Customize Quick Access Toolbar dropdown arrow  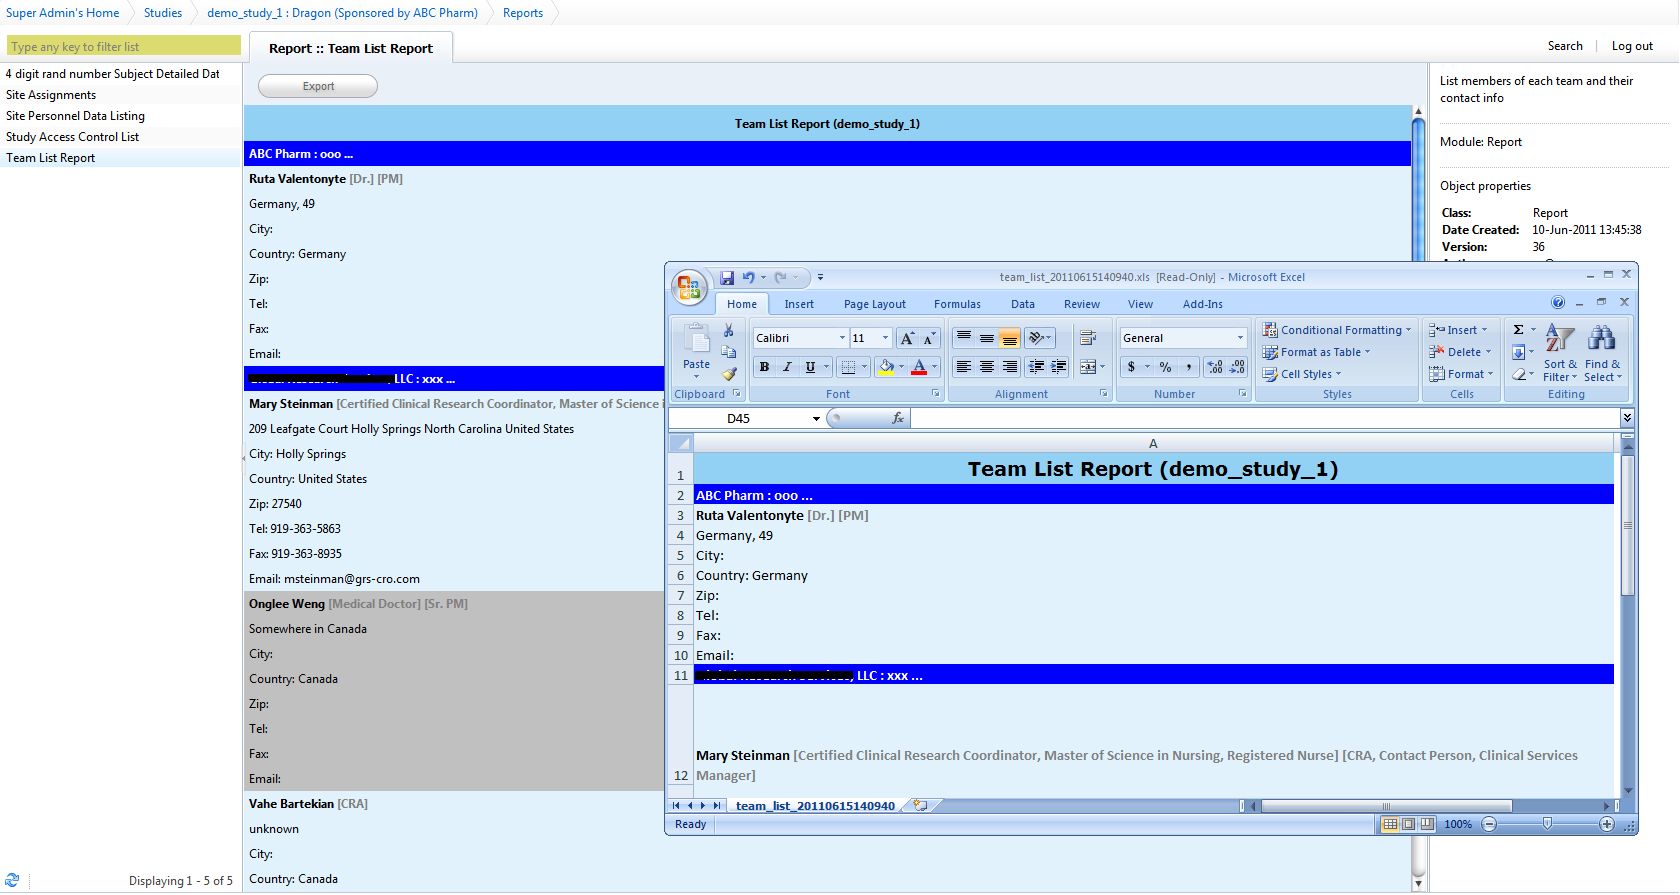click(x=820, y=278)
